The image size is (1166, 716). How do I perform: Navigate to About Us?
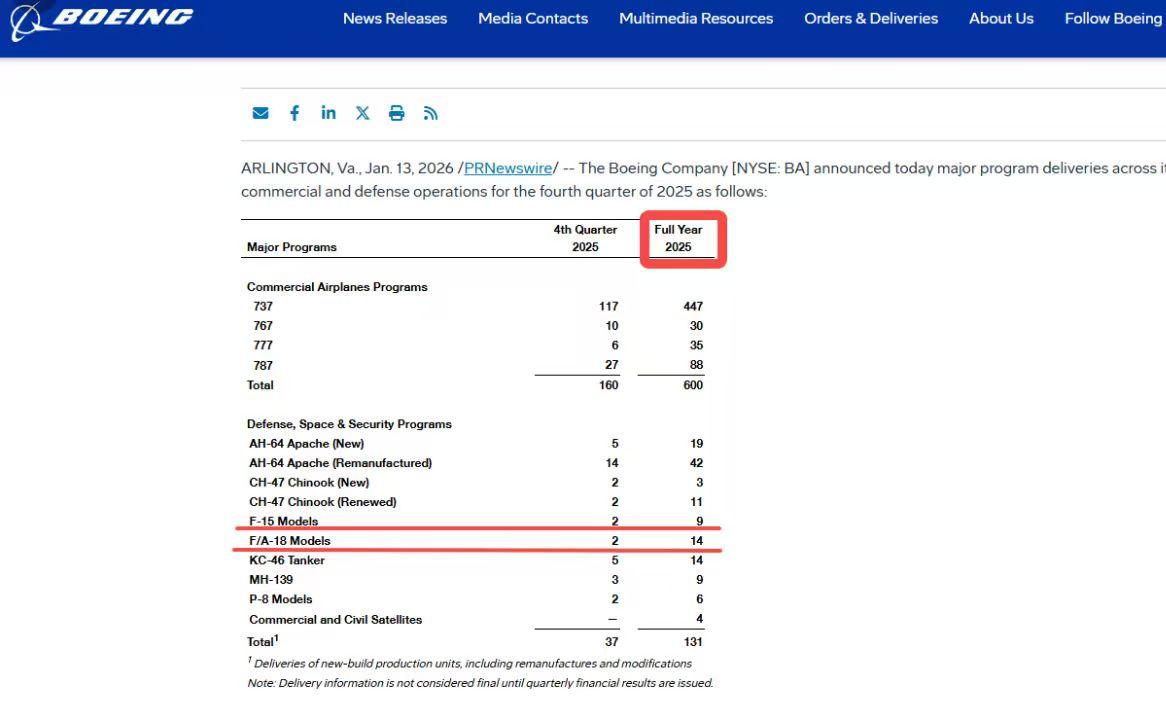coord(1001,19)
